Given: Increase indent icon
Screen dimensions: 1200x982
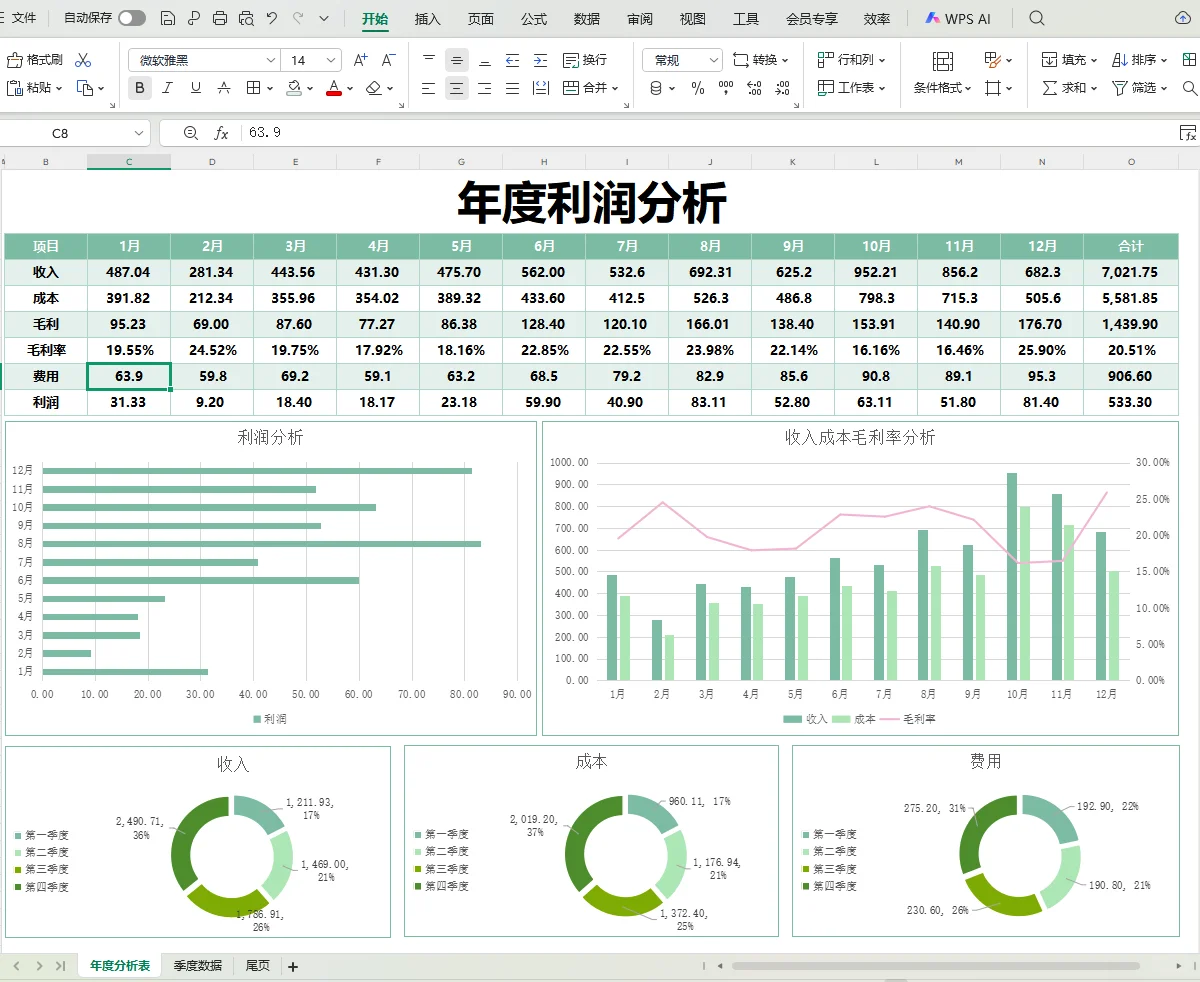Looking at the screenshot, I should click(x=540, y=60).
